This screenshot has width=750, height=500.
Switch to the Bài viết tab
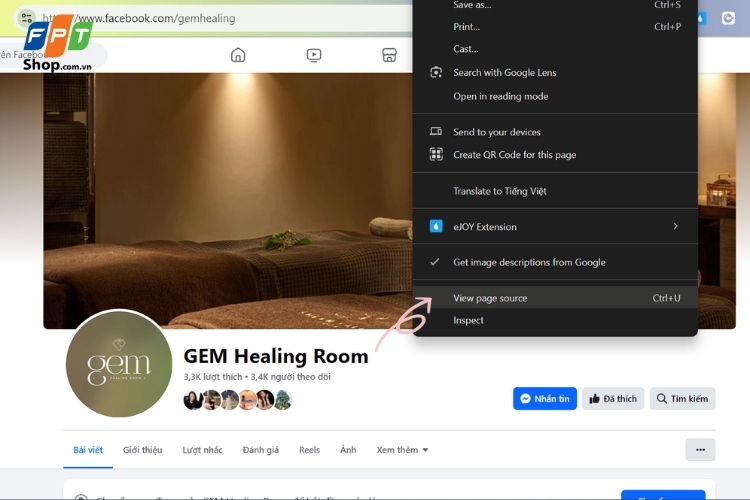88,450
